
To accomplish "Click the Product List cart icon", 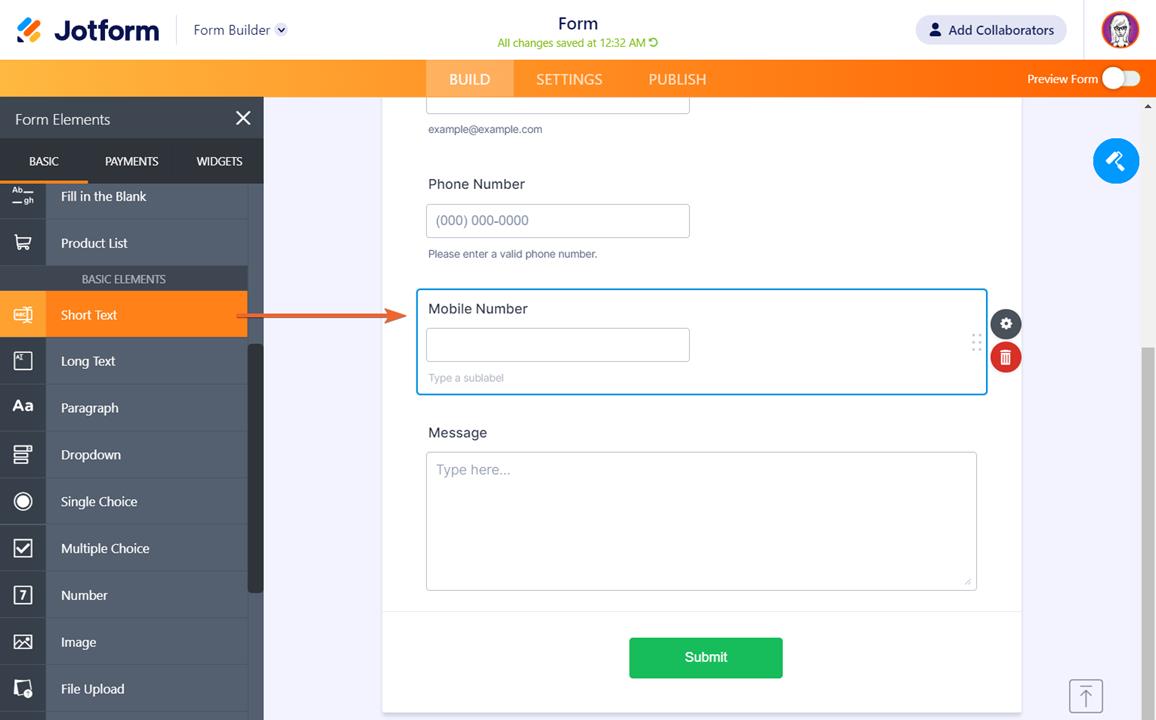I will (x=23, y=242).
